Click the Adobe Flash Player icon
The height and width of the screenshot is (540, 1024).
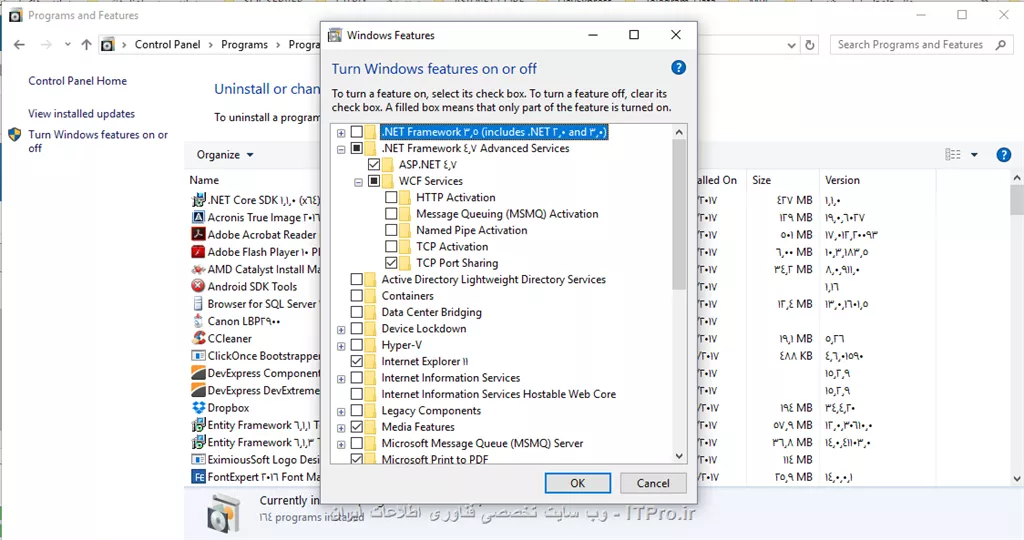pos(198,252)
